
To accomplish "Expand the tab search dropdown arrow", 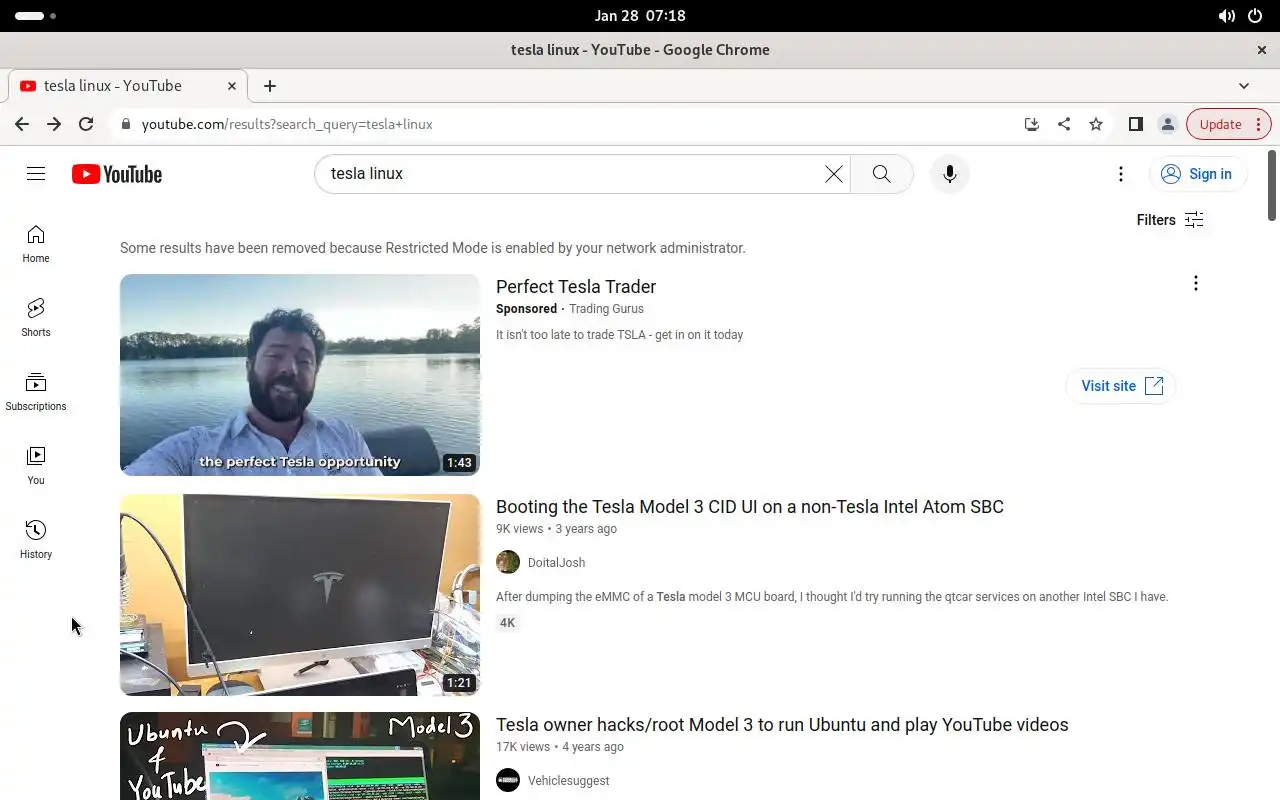I will click(x=1244, y=86).
